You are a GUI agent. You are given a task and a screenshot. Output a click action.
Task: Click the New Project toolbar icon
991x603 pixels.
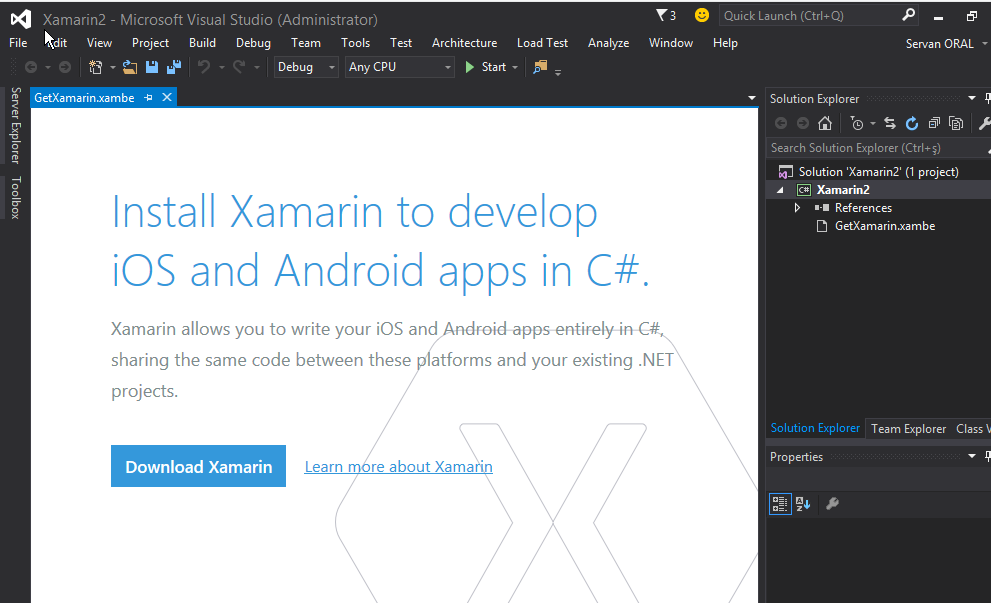[95, 67]
